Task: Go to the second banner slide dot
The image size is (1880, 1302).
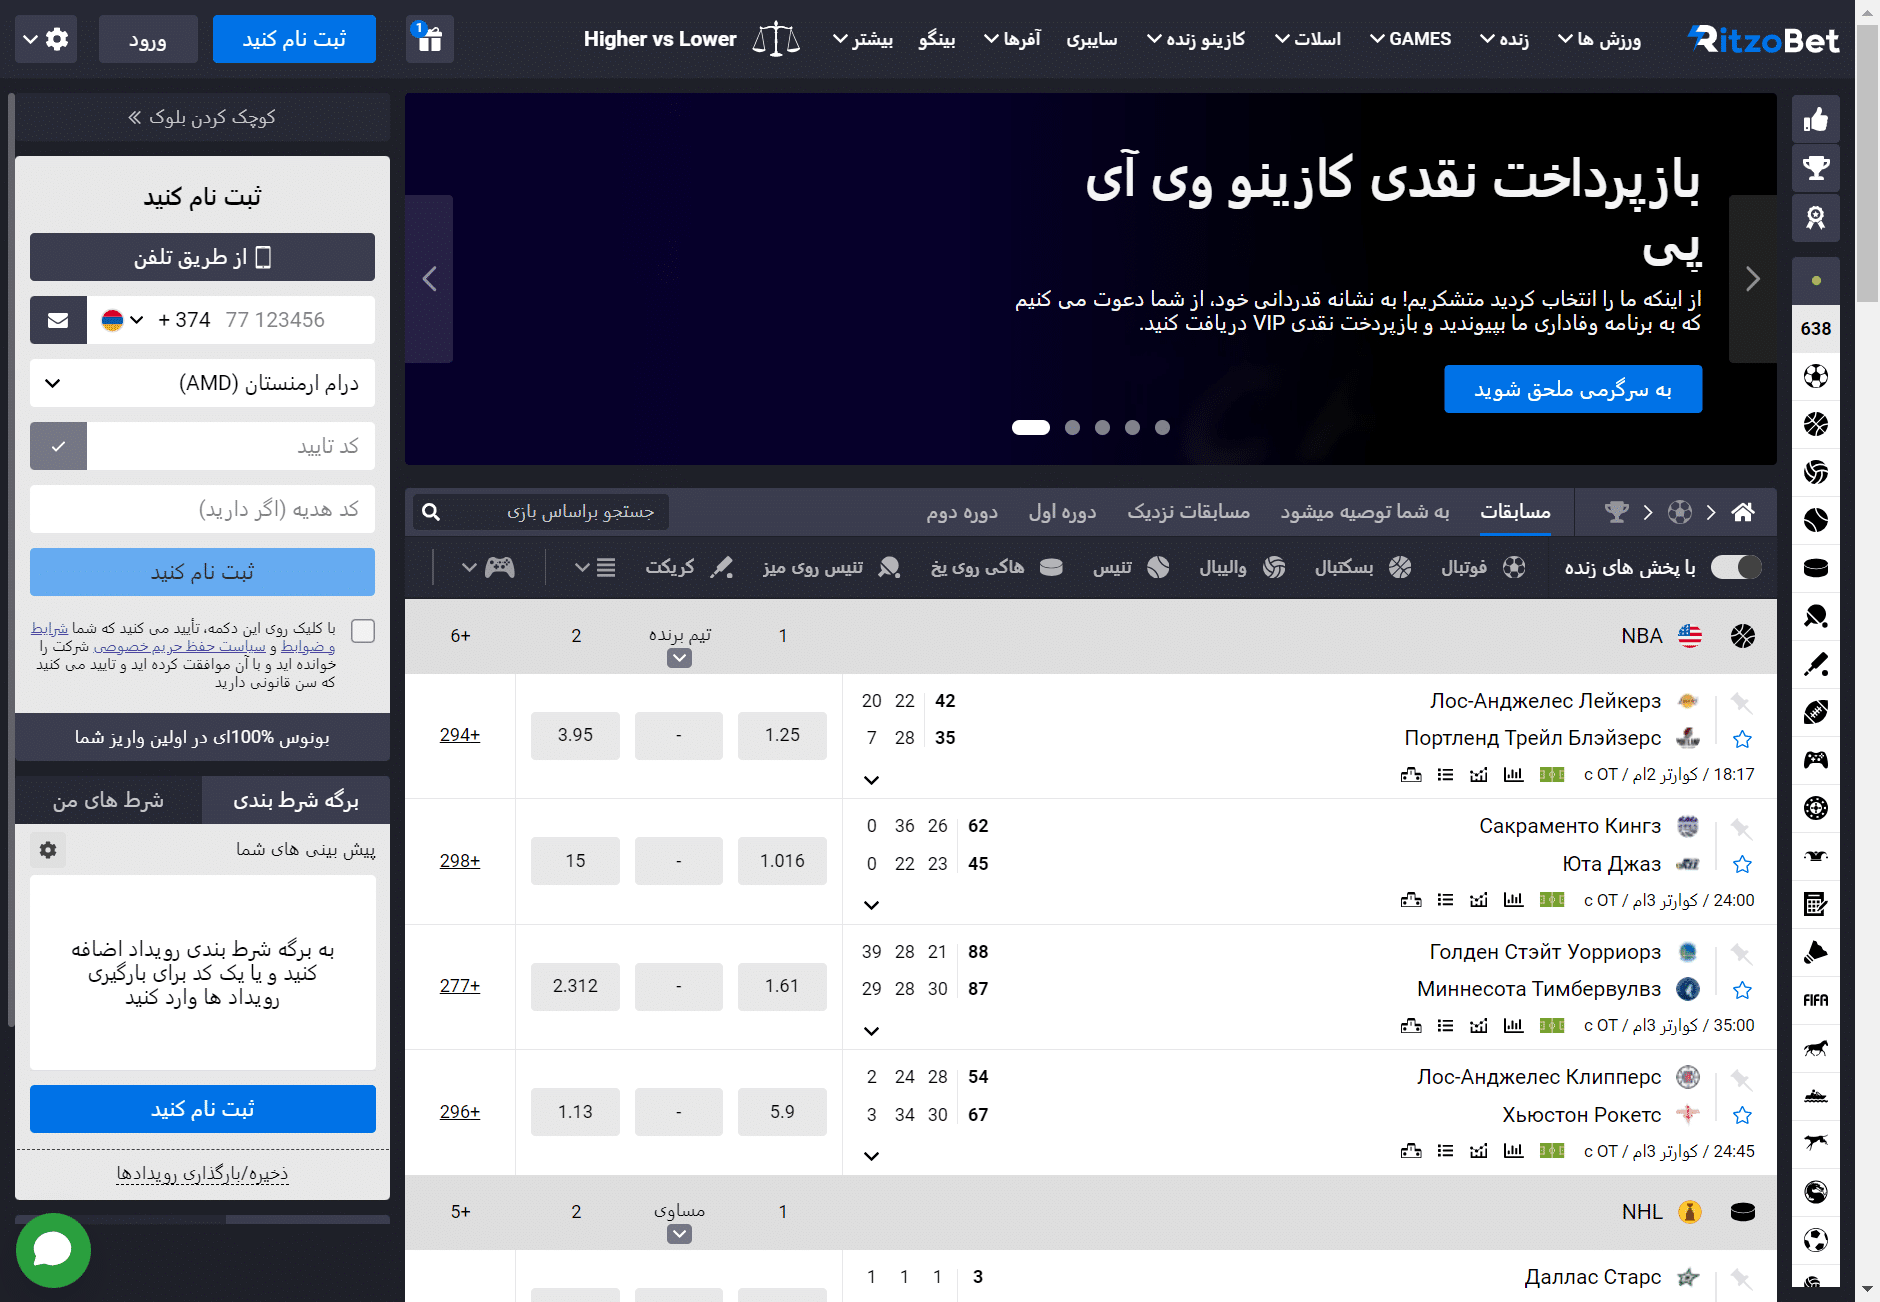Action: (x=1072, y=427)
